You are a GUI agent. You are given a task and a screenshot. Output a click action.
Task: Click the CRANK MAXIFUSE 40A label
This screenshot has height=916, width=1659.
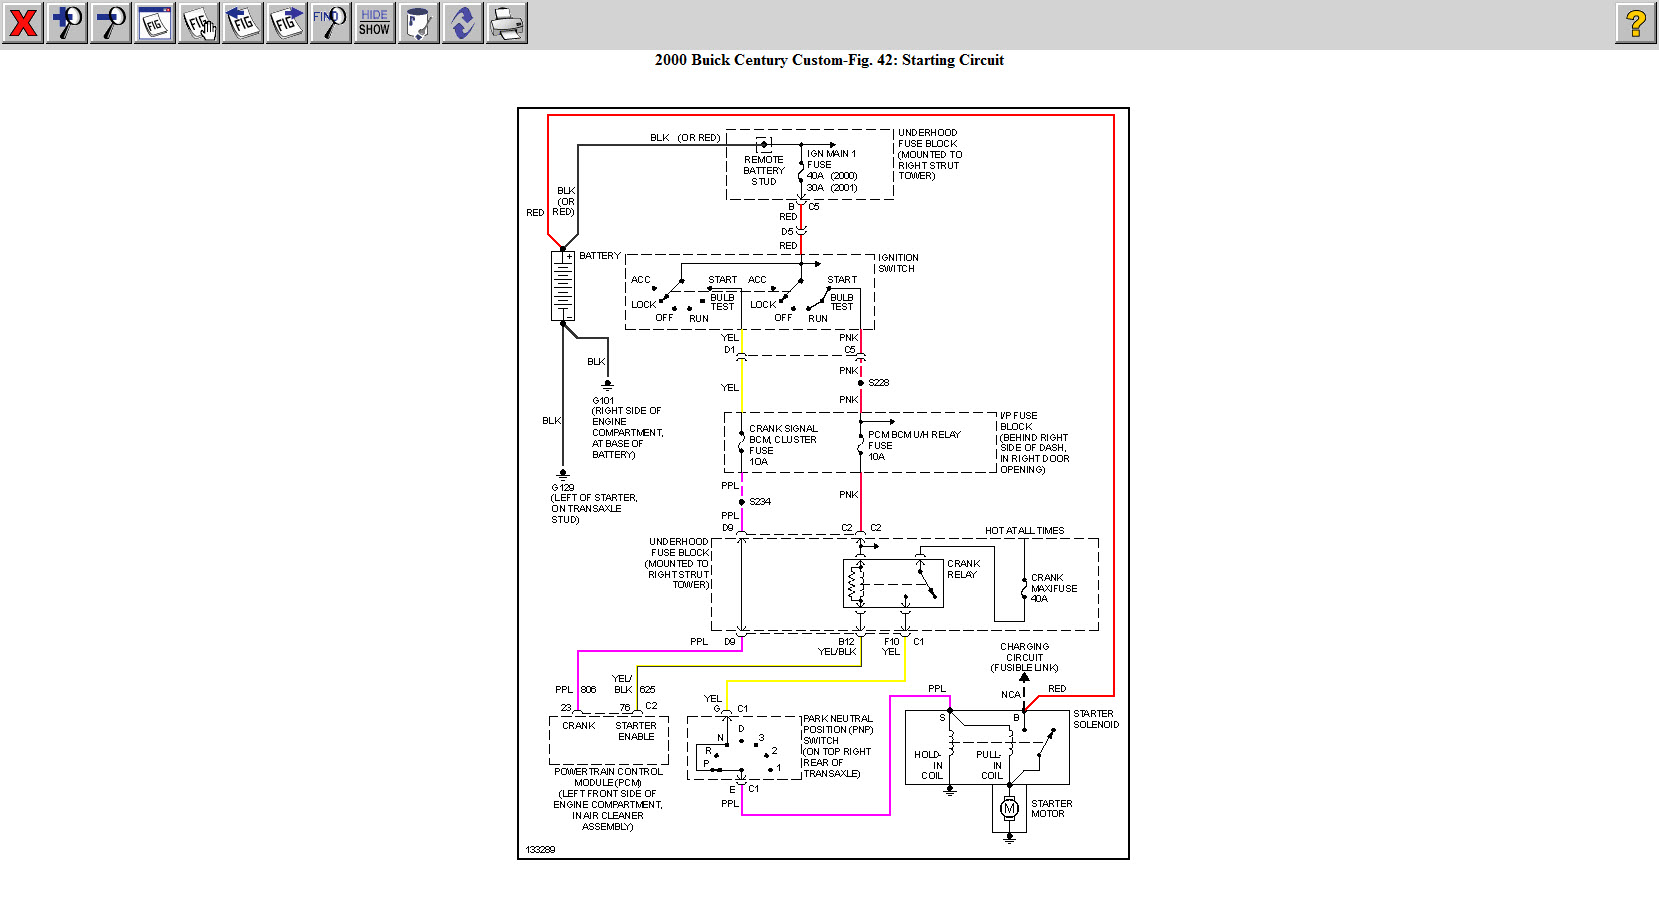pyautogui.click(x=1054, y=588)
